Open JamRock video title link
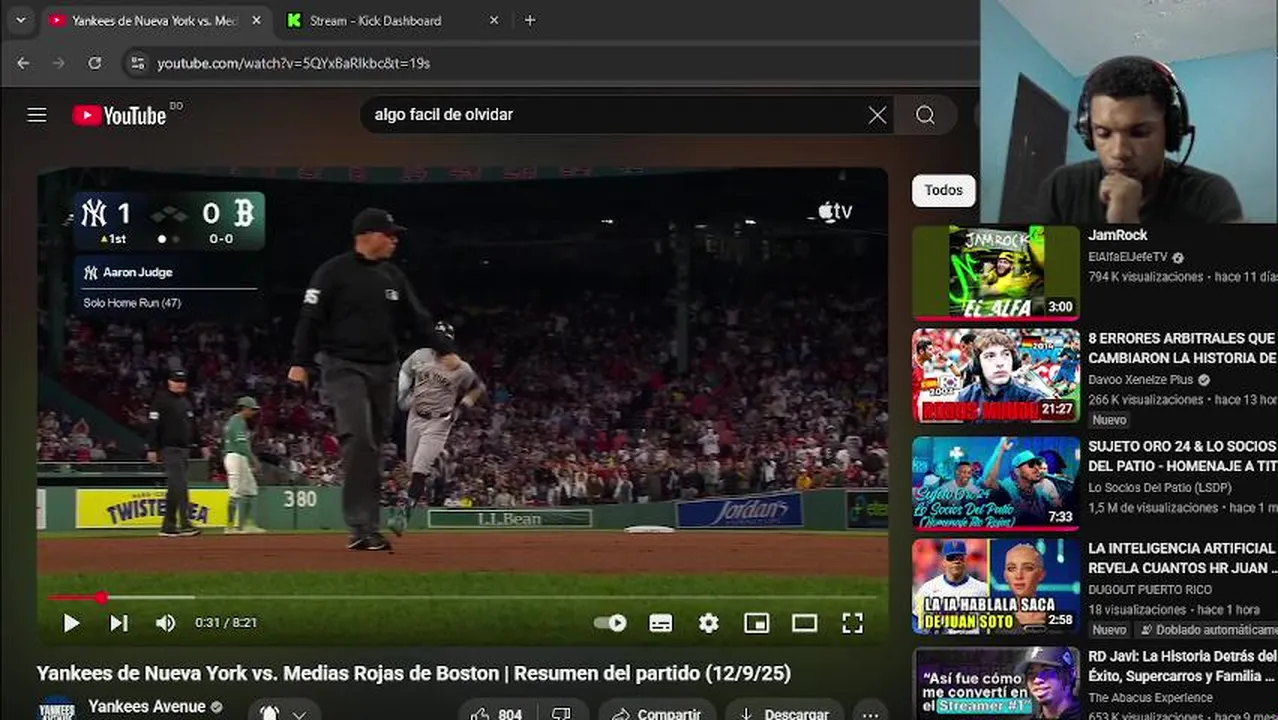1278x720 pixels. point(1118,235)
